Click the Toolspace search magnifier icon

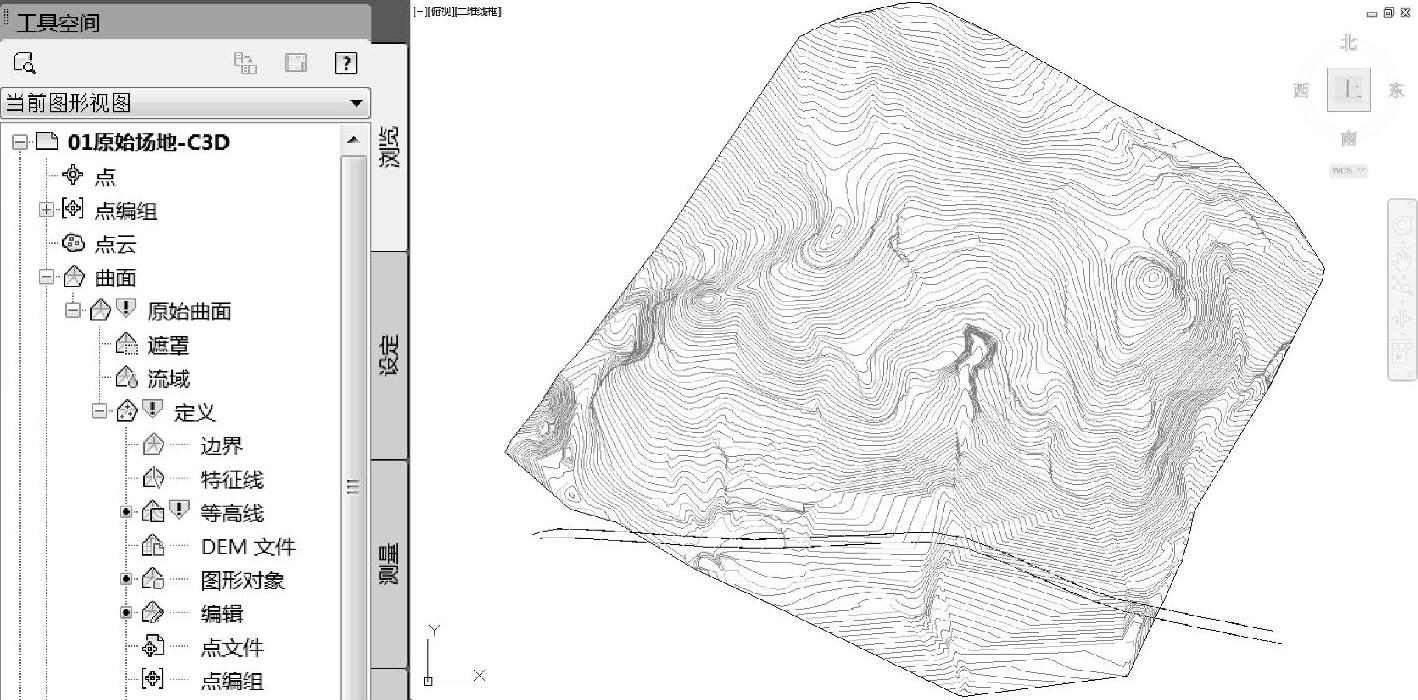[x=25, y=63]
